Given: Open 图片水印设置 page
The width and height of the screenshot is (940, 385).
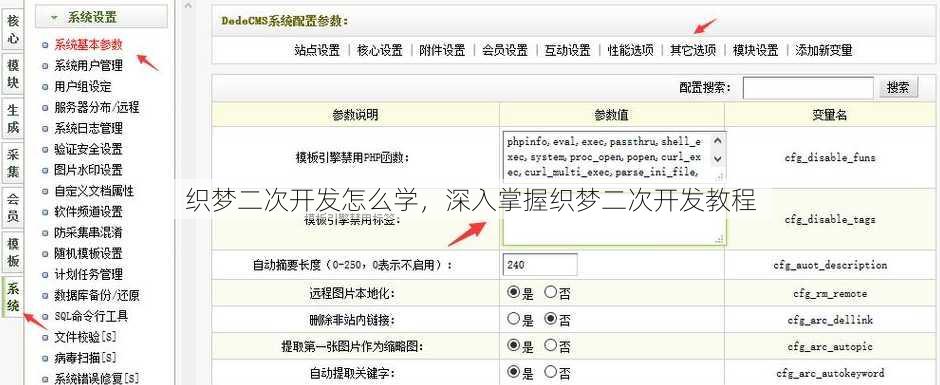Looking at the screenshot, I should (88, 170).
